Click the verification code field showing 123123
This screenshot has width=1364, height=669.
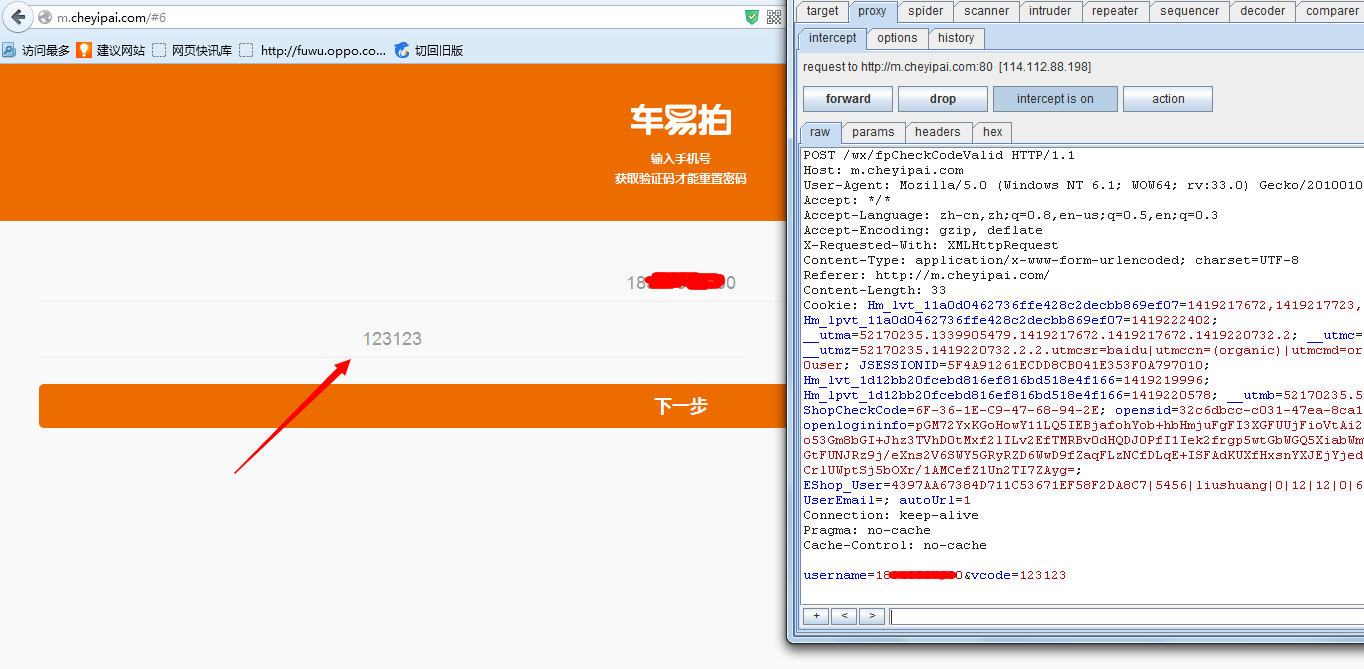[x=391, y=339]
